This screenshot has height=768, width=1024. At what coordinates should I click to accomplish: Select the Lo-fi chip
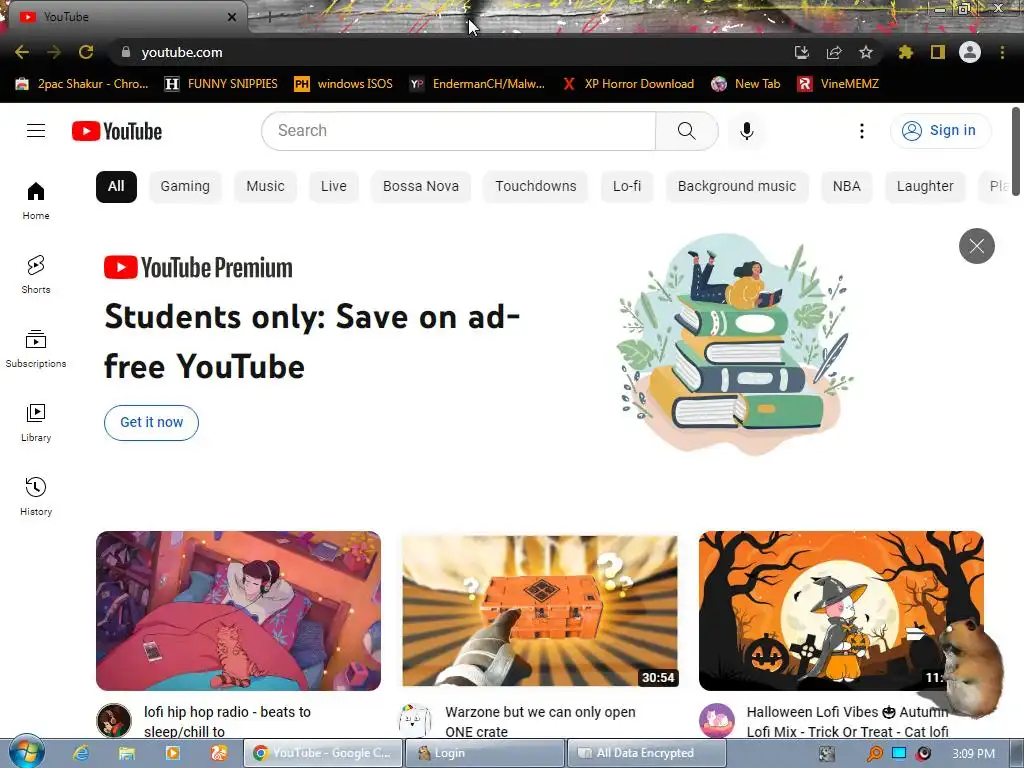tap(627, 186)
